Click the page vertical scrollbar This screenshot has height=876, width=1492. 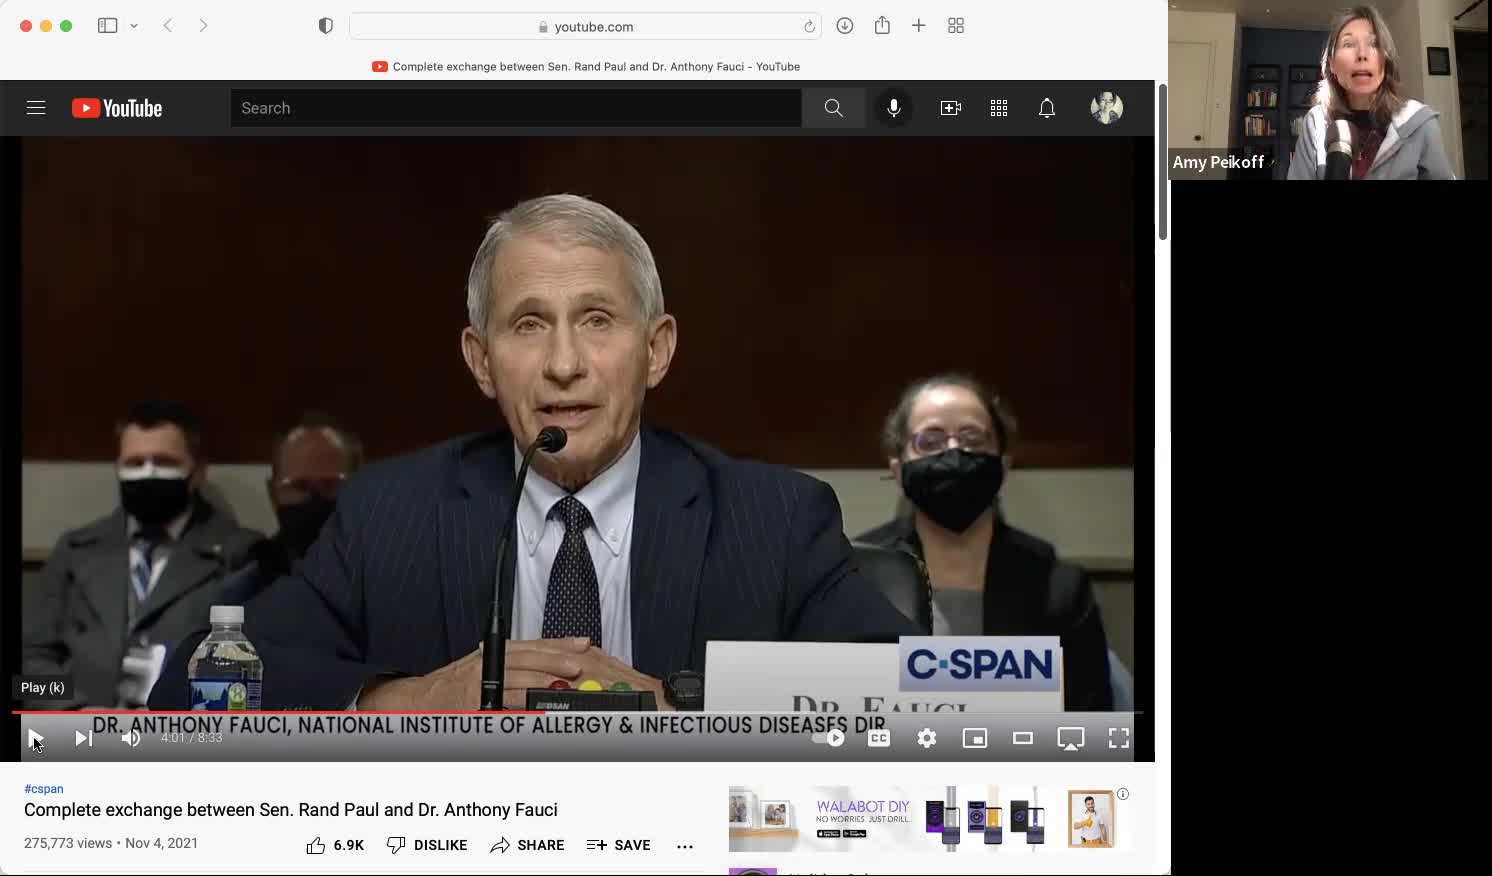click(x=1163, y=163)
